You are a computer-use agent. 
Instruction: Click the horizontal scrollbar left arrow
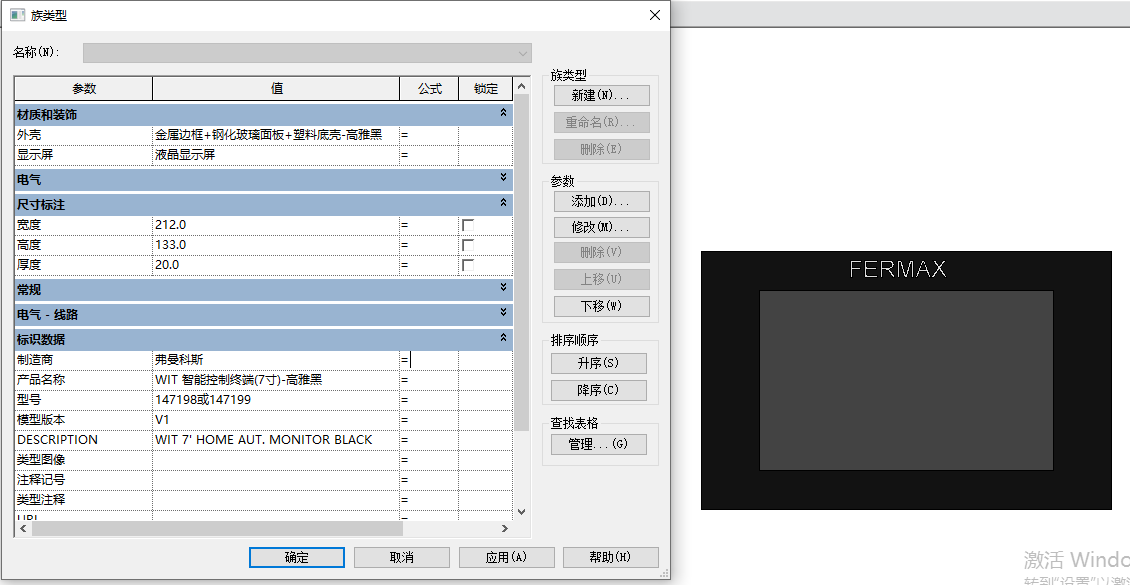(22, 529)
